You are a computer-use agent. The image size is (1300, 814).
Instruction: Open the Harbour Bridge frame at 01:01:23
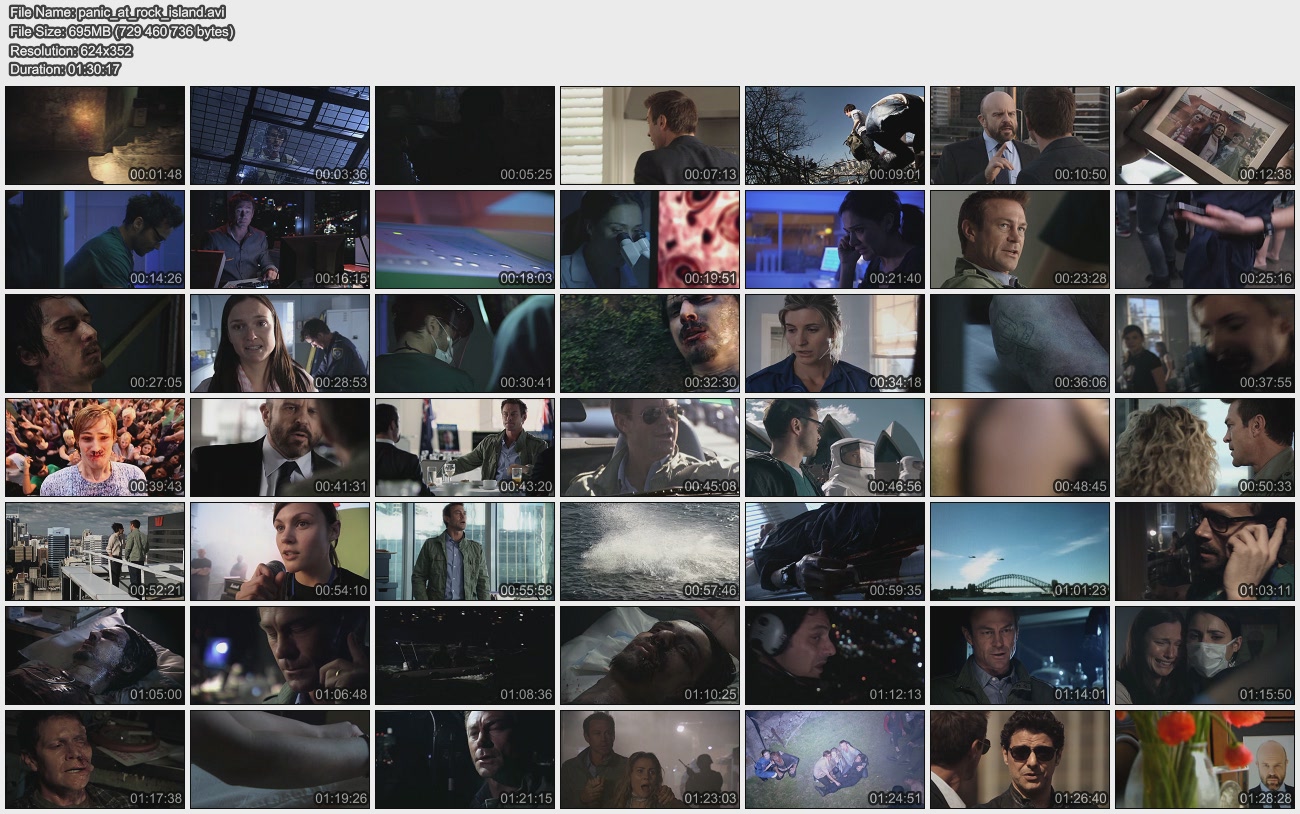pyautogui.click(x=1020, y=551)
